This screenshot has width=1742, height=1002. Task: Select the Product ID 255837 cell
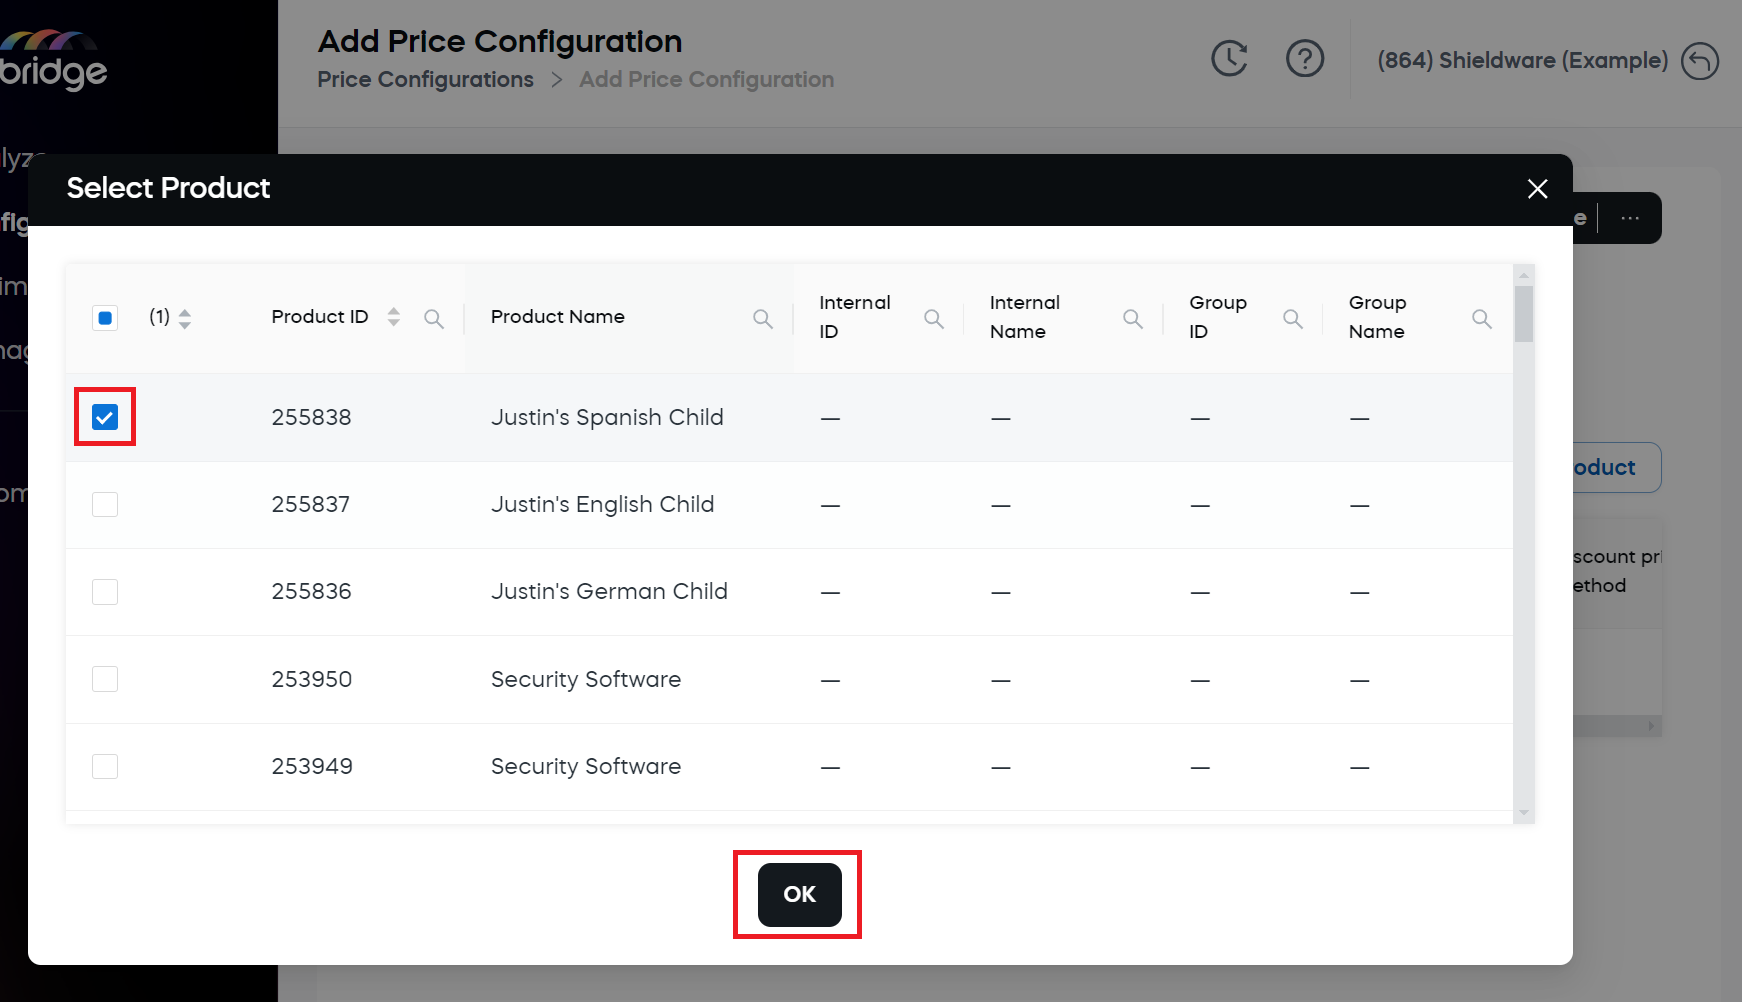(x=310, y=505)
